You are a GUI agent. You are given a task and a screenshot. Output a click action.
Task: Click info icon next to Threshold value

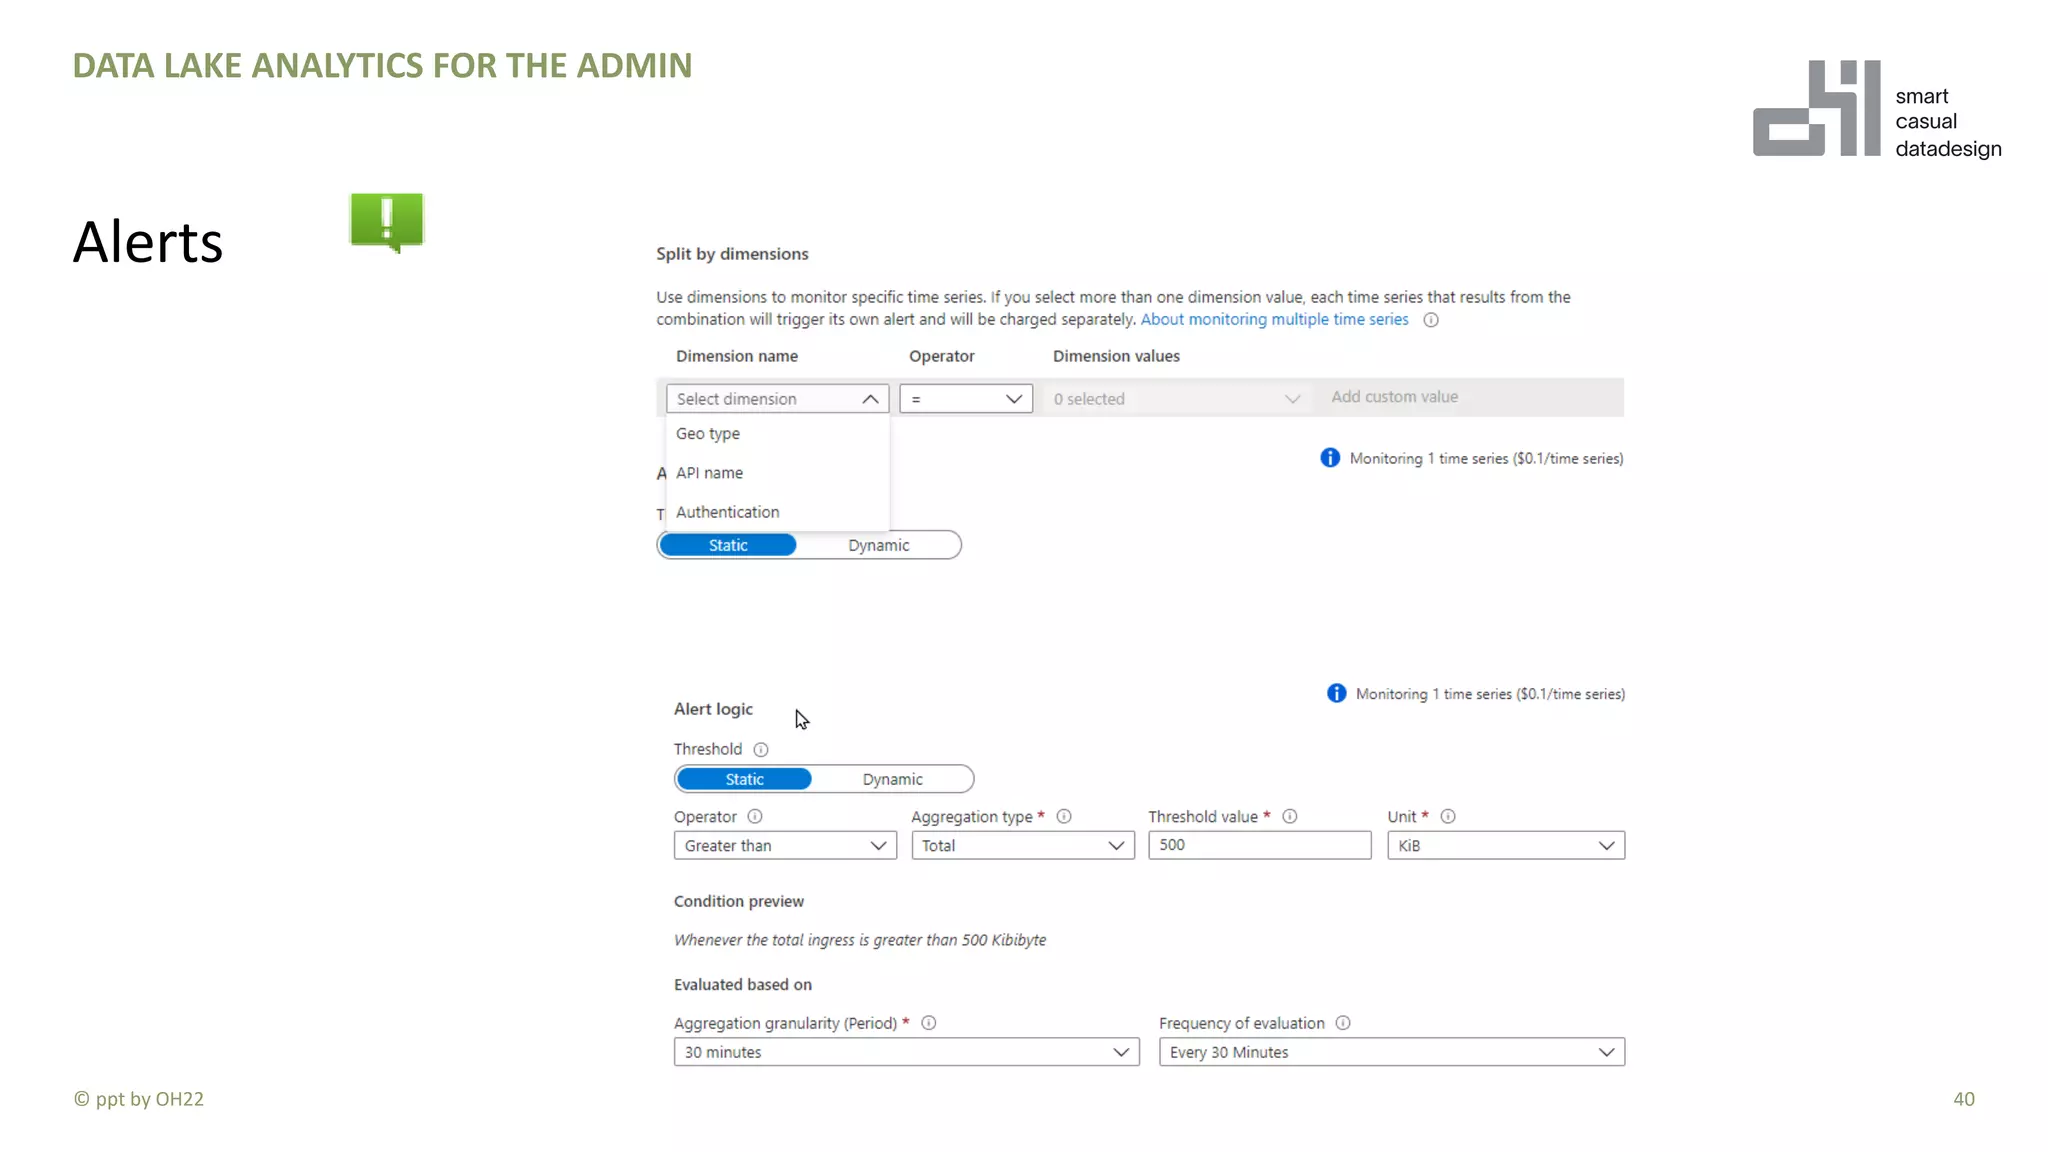1290,816
